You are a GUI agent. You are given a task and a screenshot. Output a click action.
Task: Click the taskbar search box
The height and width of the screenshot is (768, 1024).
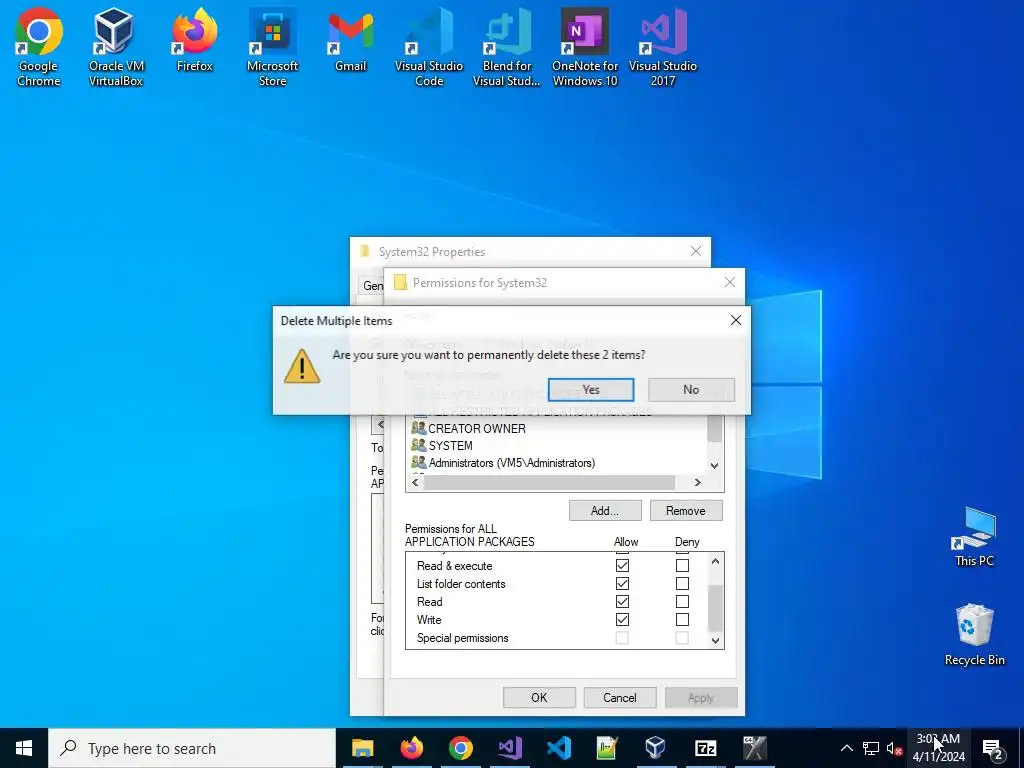[x=192, y=748]
